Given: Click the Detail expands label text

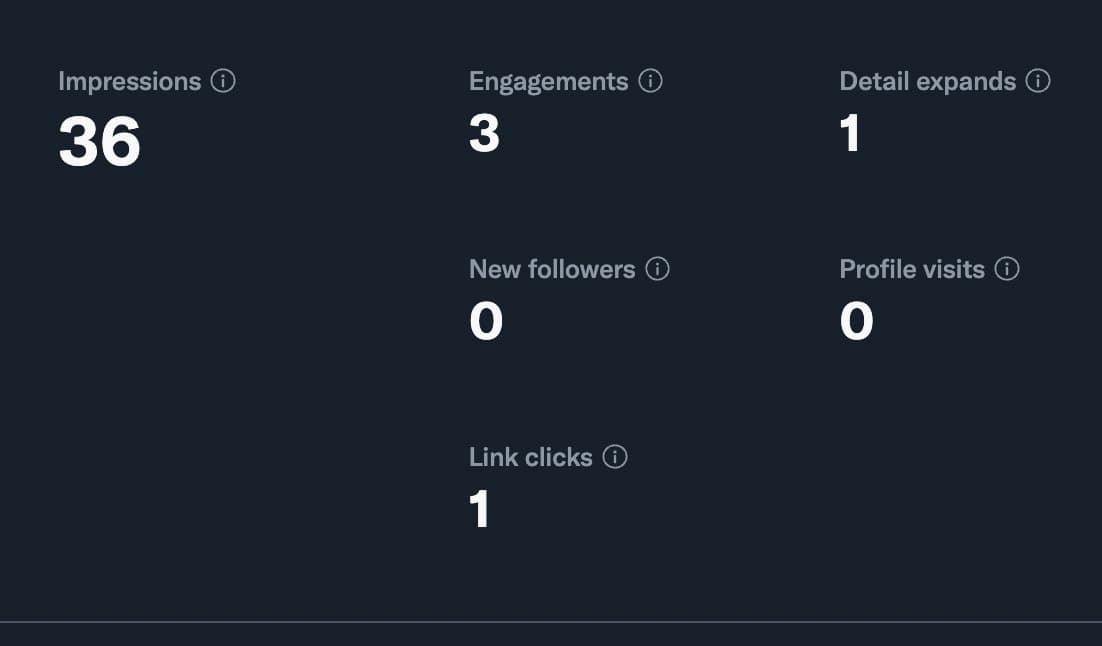Looking at the screenshot, I should (927, 81).
